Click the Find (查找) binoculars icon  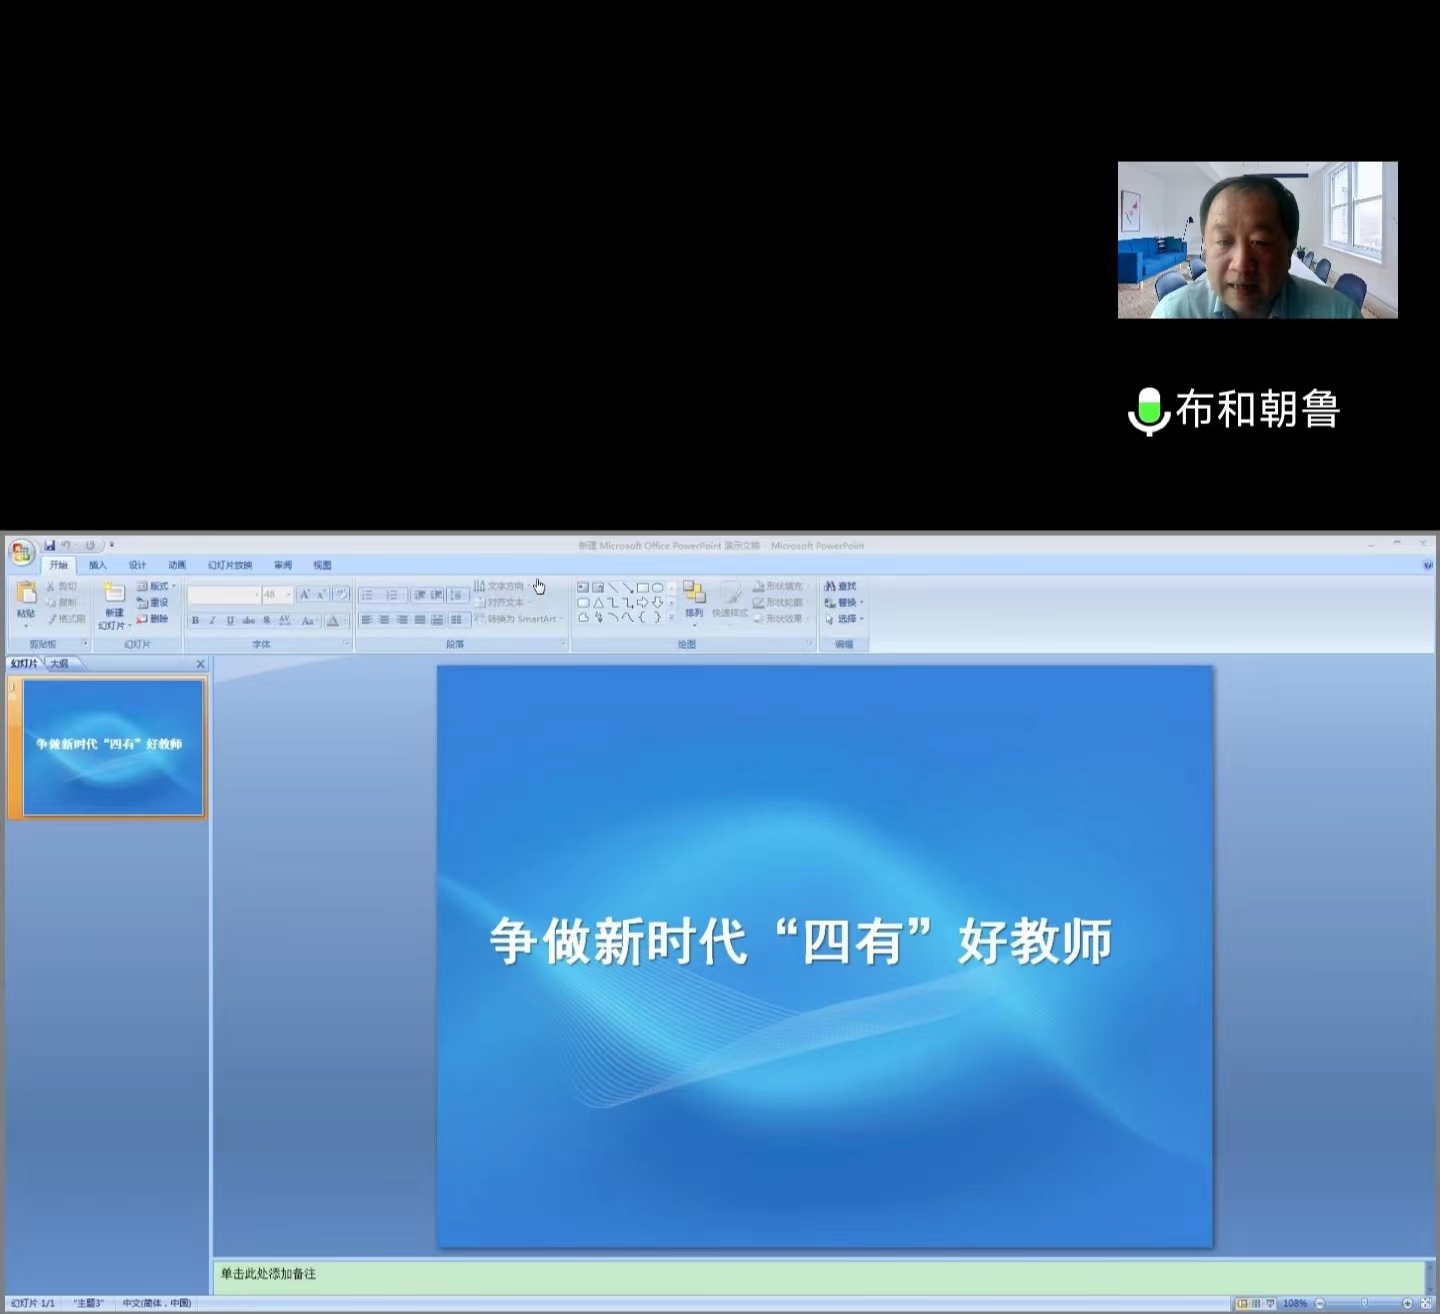830,586
